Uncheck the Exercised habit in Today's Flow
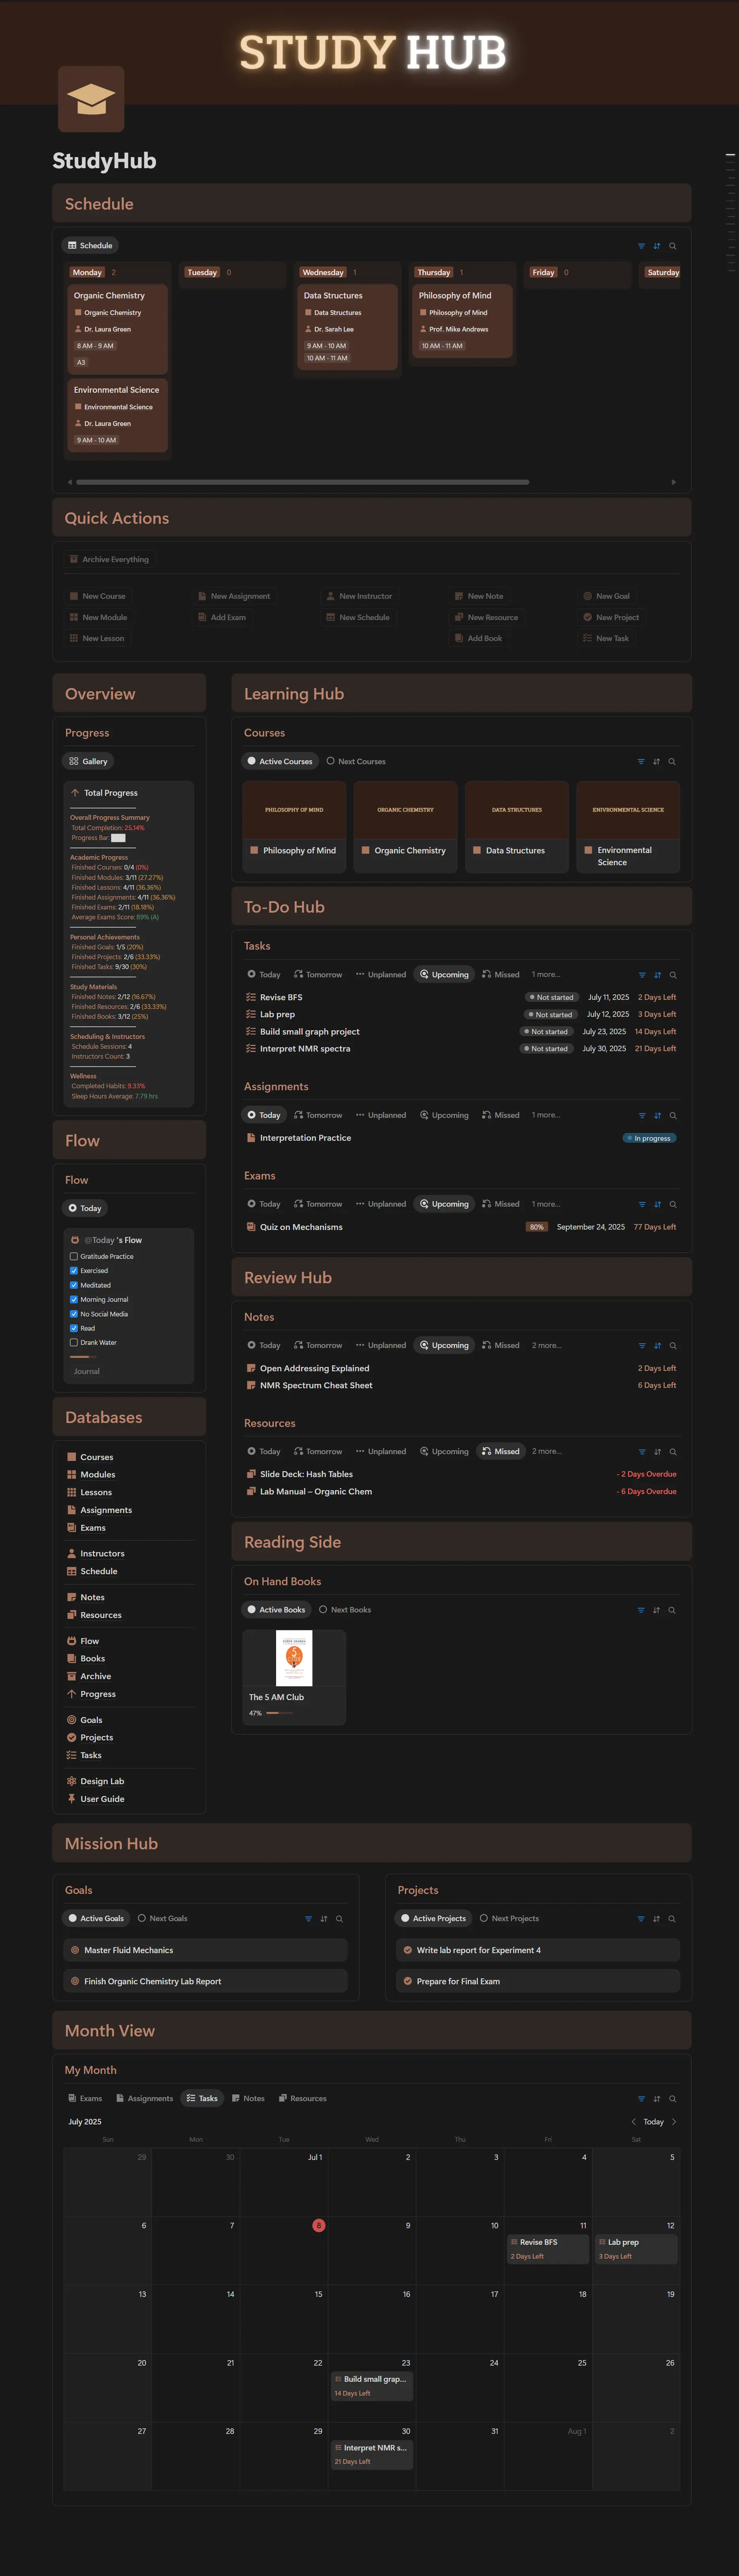This screenshot has width=739, height=2576. [x=73, y=1271]
